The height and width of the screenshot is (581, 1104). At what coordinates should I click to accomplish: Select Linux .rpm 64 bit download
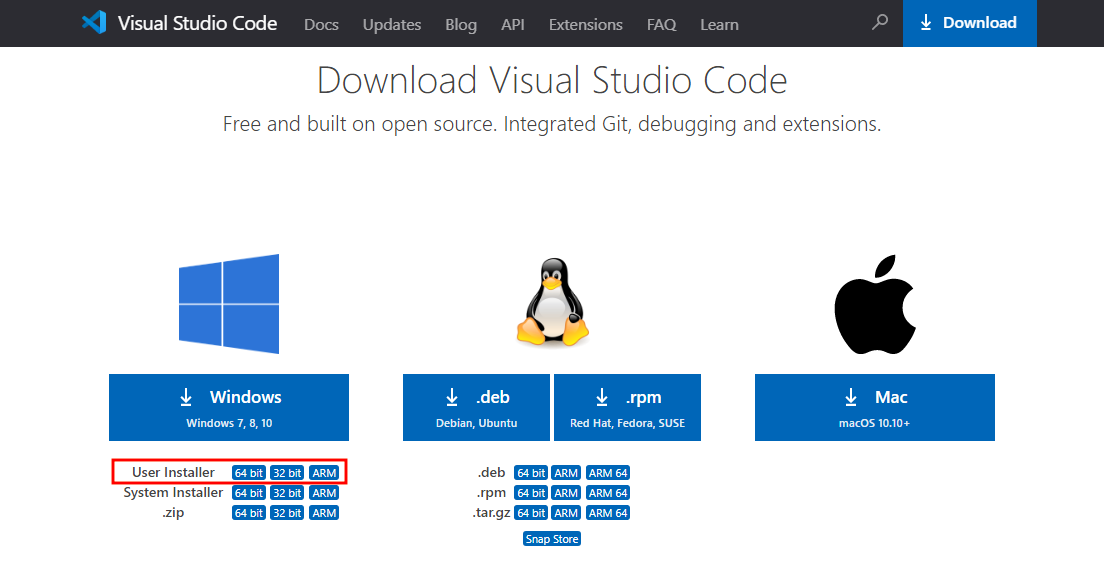(530, 493)
